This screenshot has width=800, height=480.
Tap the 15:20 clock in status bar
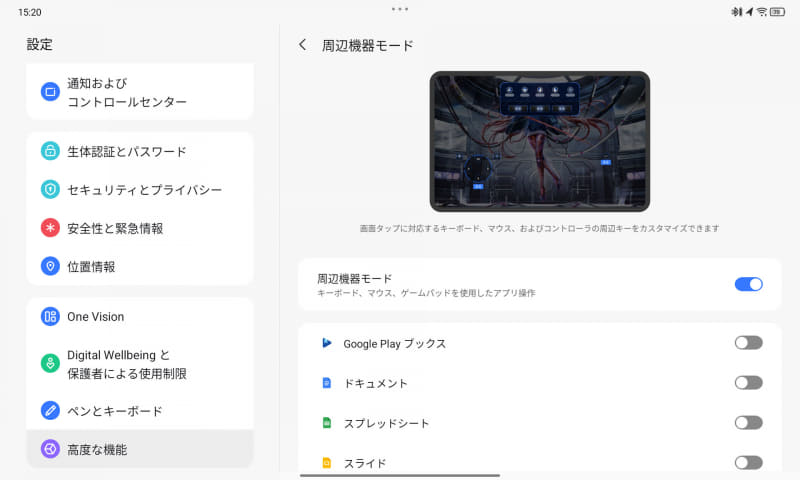[30, 12]
